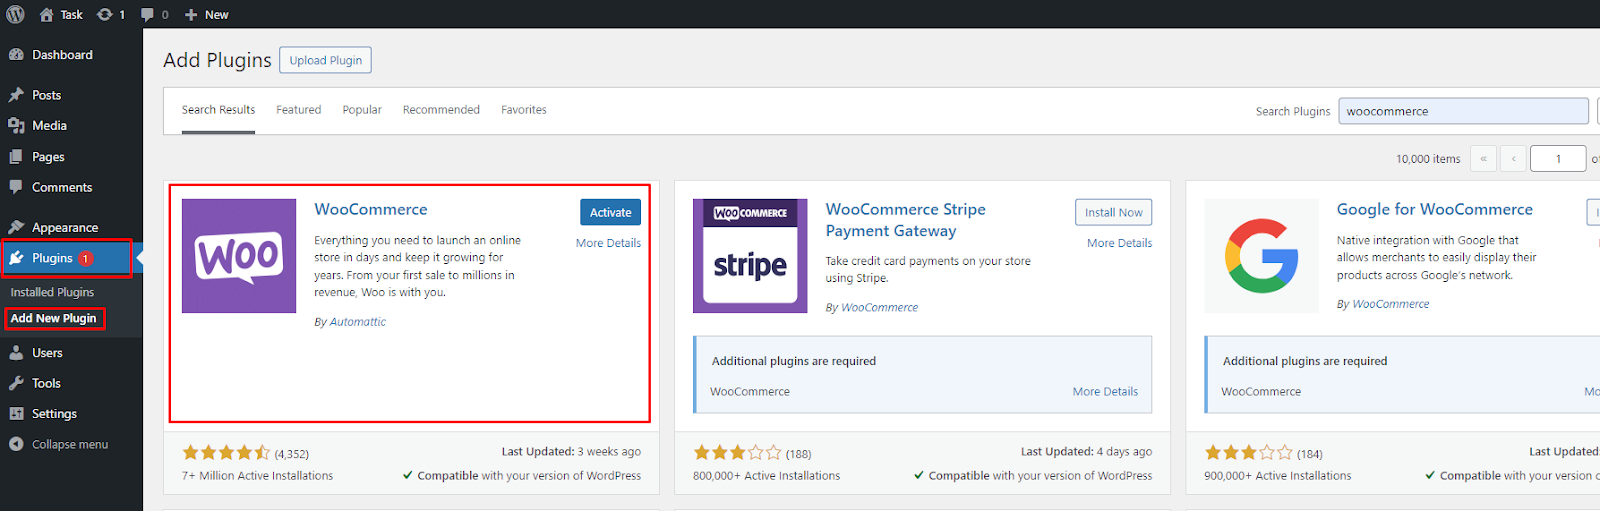Click '7+ Million Active Installations' text
Viewport: 1600px width, 511px height.
click(x=257, y=476)
